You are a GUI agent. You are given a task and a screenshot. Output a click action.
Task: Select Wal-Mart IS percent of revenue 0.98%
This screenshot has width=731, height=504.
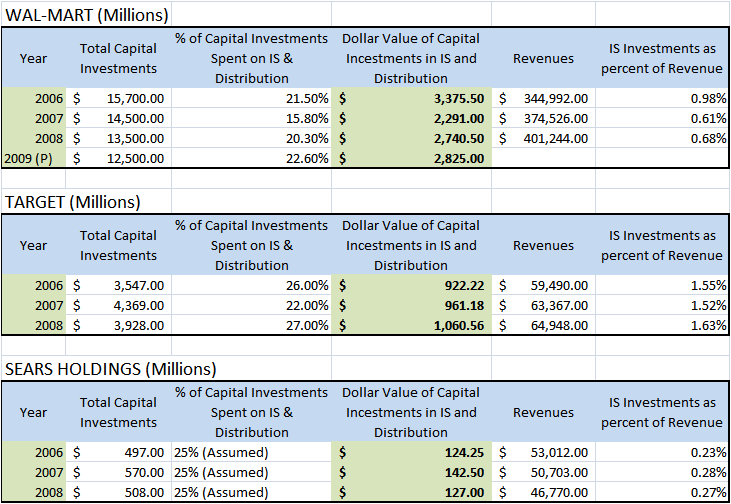tap(662, 98)
